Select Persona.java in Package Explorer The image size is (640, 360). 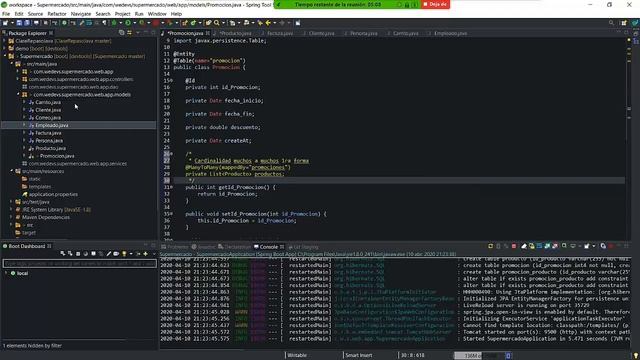click(49, 141)
